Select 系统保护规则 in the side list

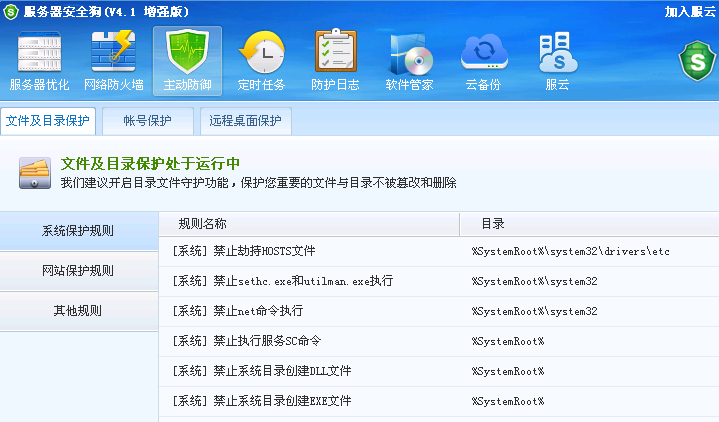pos(79,231)
